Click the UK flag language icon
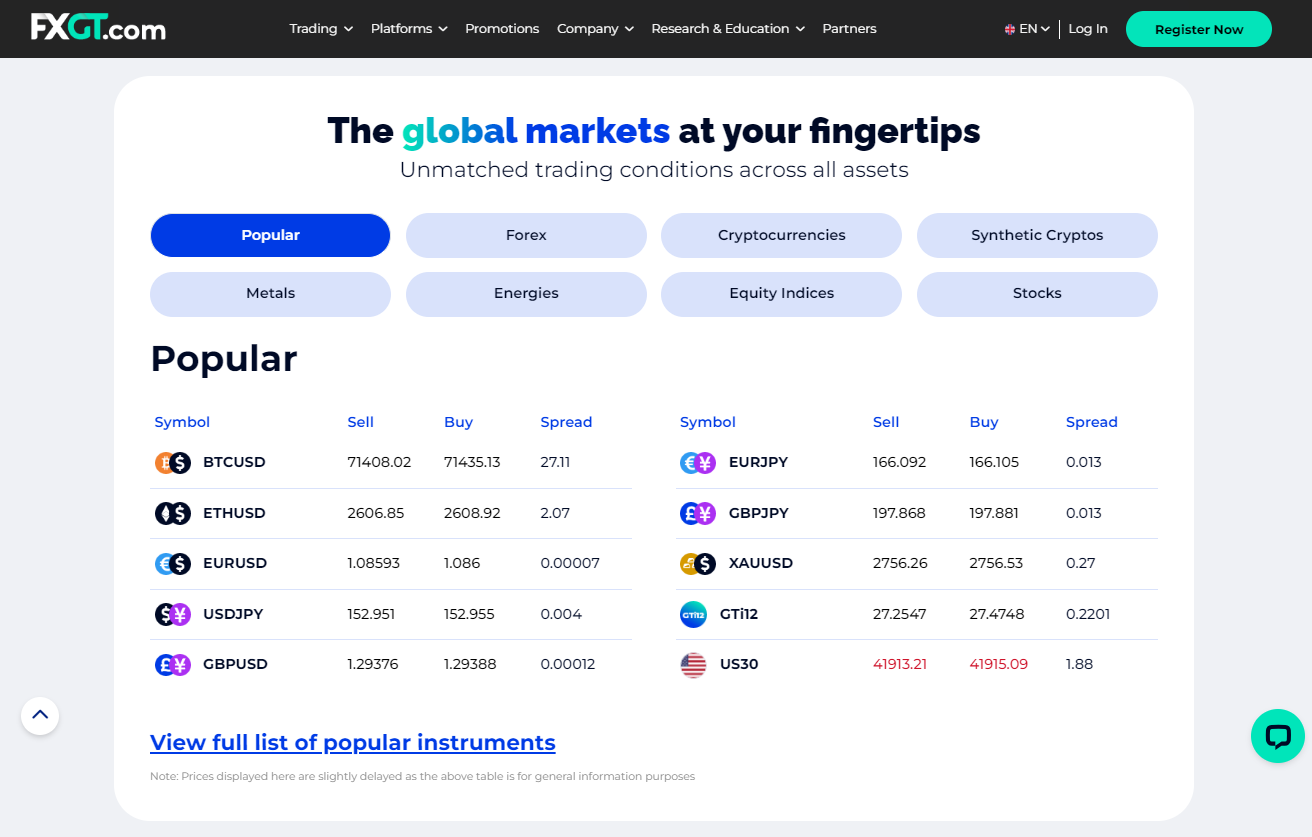1312x837 pixels. (1010, 29)
